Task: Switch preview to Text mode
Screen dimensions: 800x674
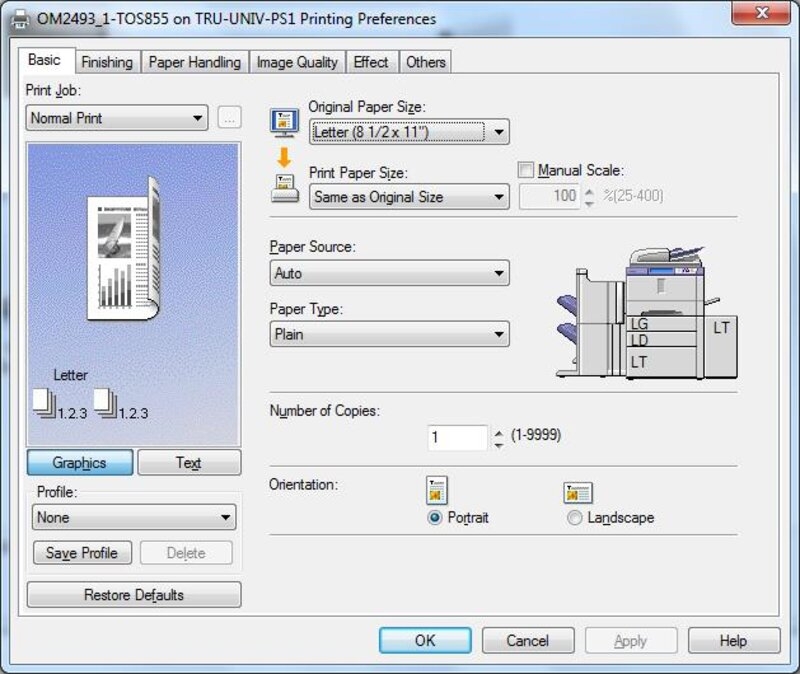Action: tap(189, 463)
